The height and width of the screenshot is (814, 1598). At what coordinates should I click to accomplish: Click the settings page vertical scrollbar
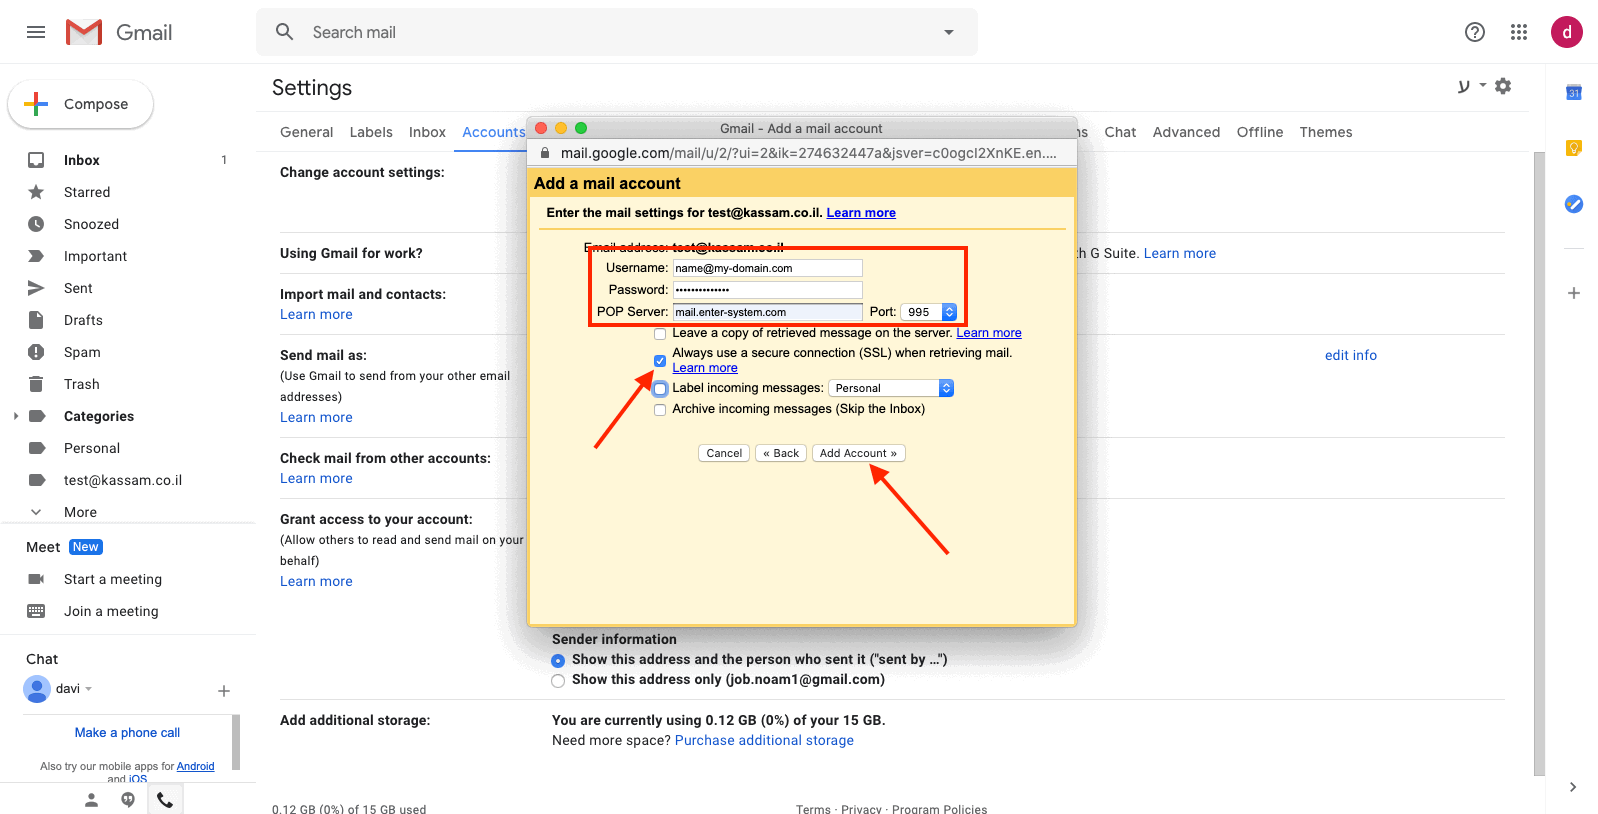pyautogui.click(x=1539, y=463)
